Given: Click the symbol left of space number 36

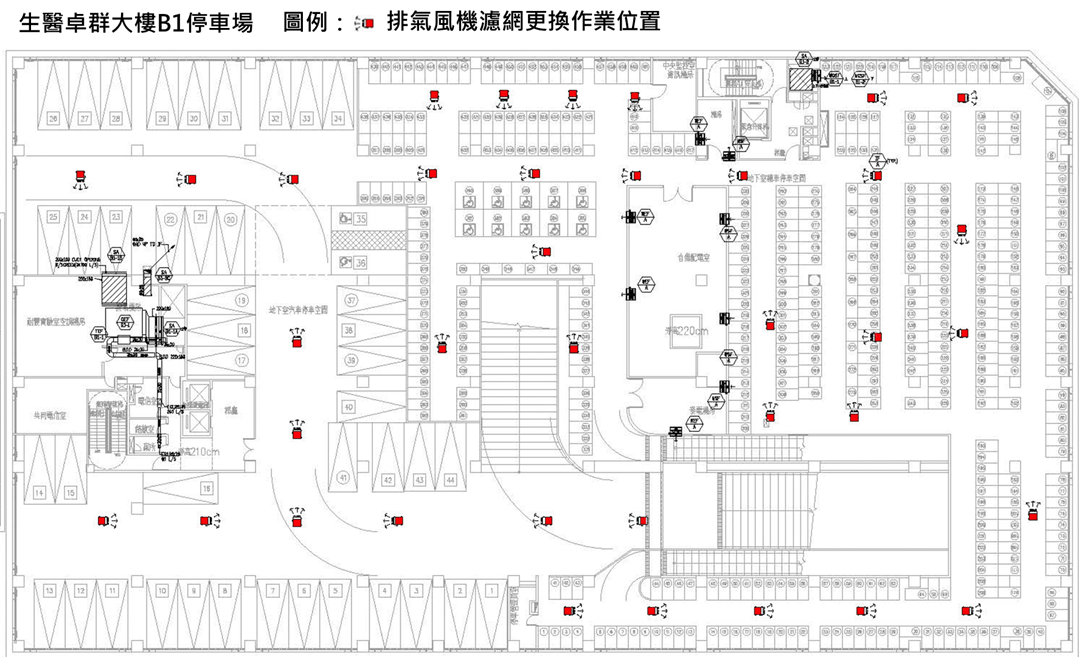Looking at the screenshot, I should click(344, 262).
